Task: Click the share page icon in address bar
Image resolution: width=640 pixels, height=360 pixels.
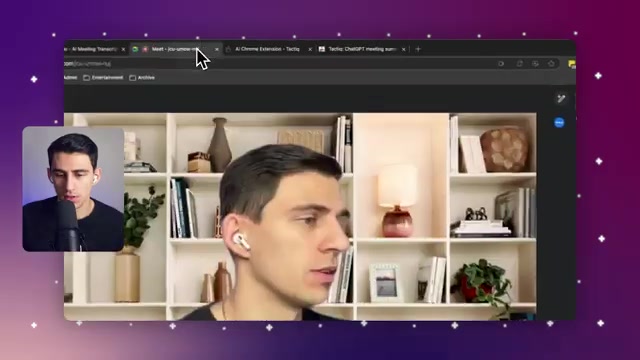Action: (520, 64)
